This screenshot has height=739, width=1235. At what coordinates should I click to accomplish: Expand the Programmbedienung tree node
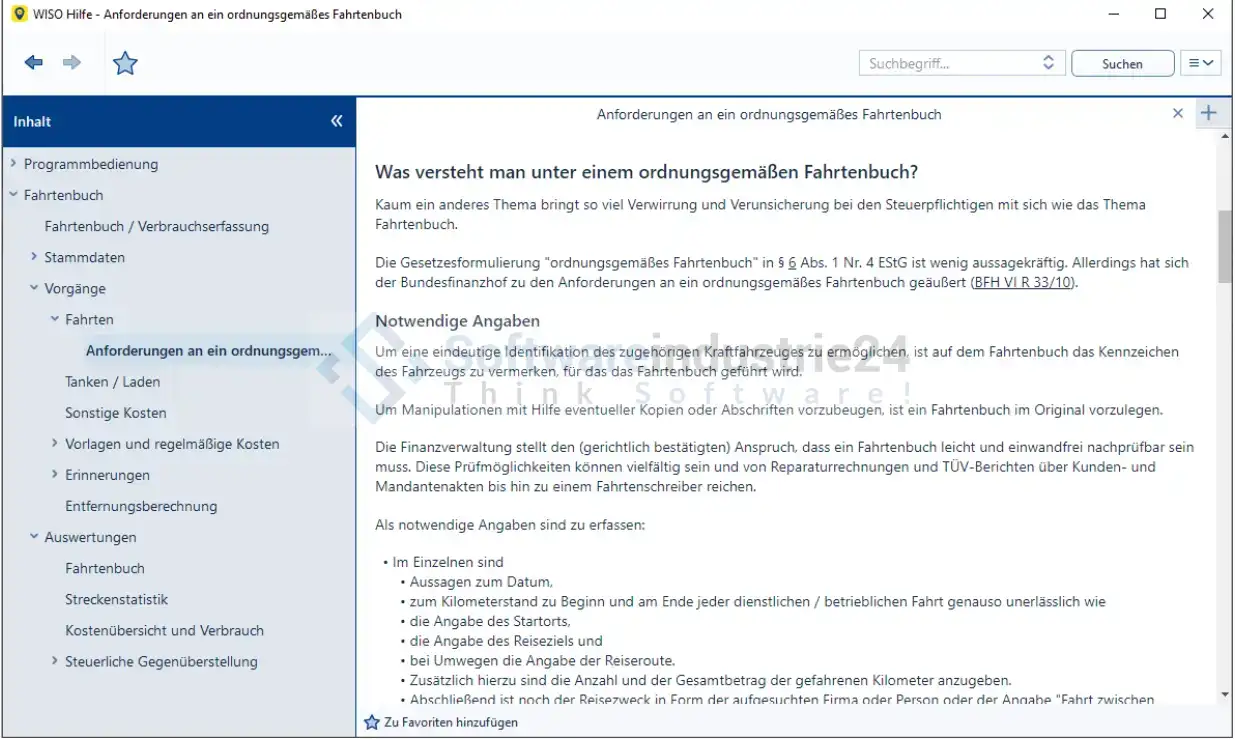click(x=12, y=164)
